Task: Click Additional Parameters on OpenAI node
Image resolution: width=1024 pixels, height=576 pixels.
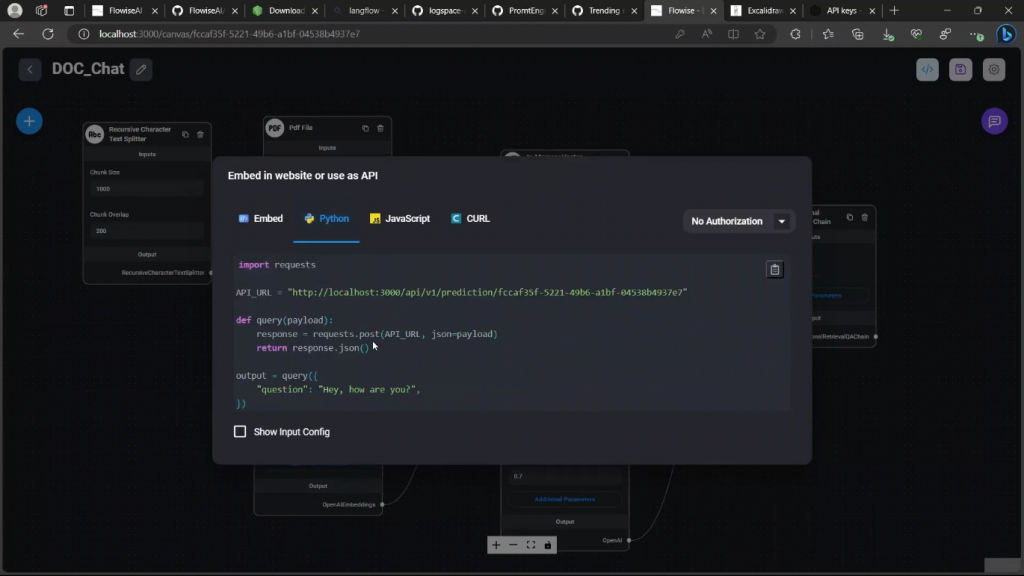Action: tap(565, 499)
